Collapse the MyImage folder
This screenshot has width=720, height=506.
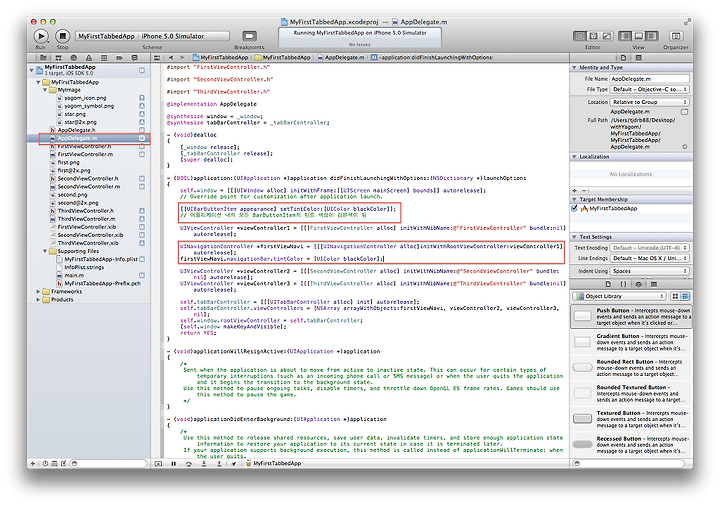pyautogui.click(x=45, y=90)
